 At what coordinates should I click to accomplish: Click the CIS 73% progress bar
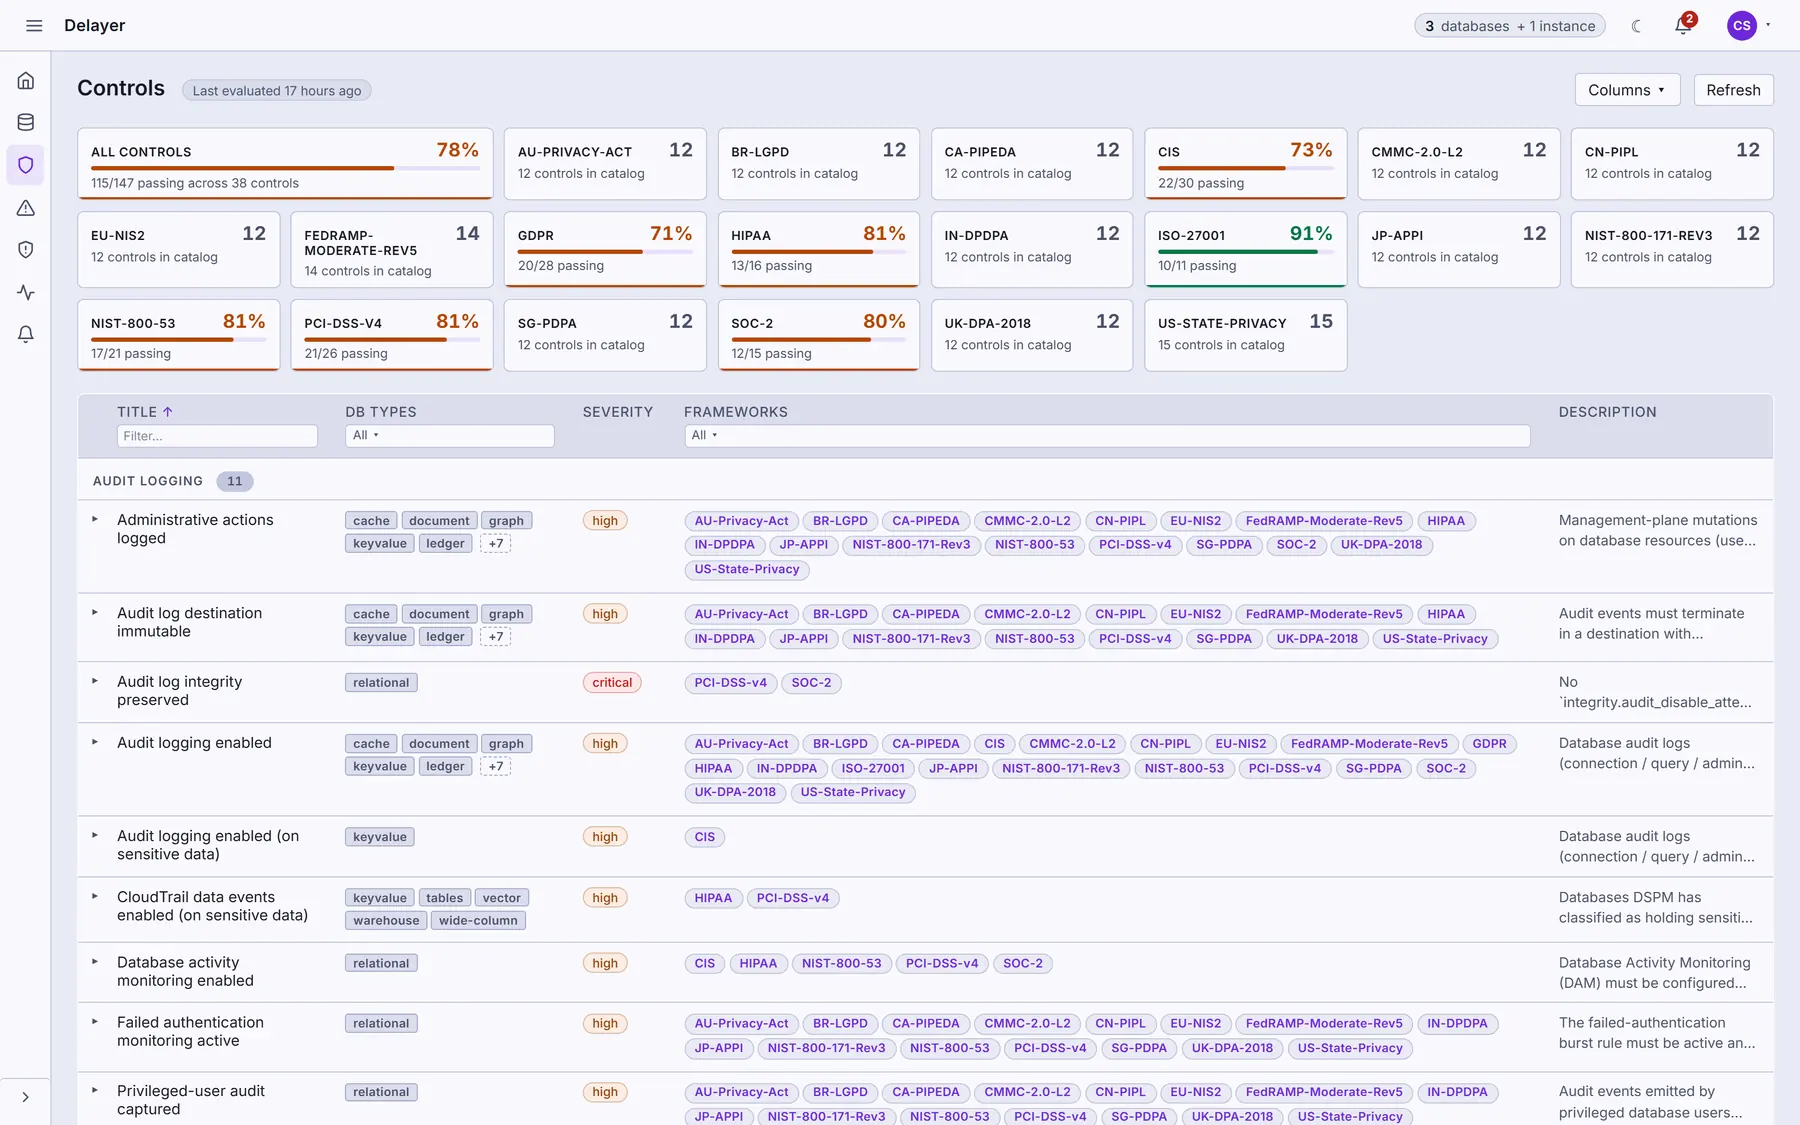[1245, 168]
